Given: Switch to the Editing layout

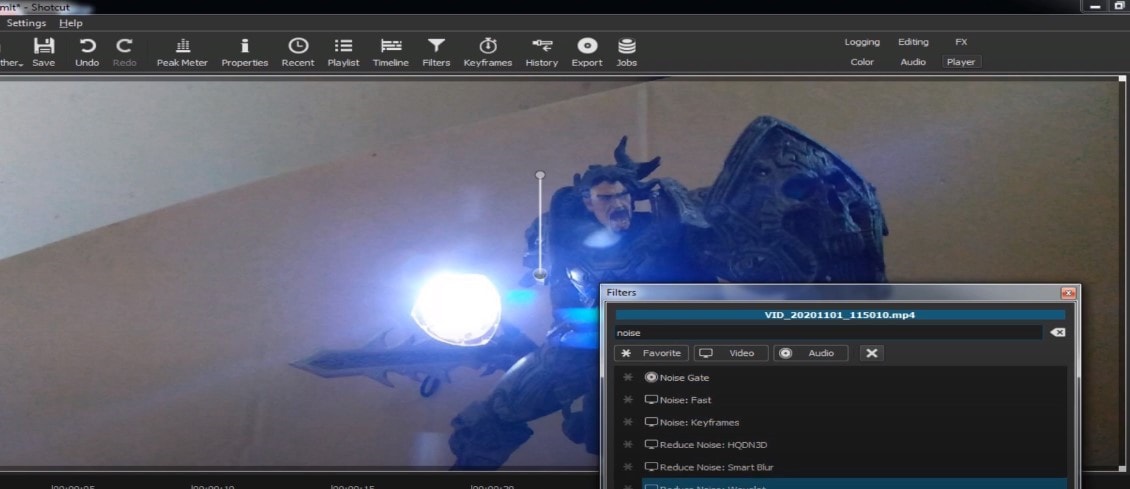Looking at the screenshot, I should (913, 42).
